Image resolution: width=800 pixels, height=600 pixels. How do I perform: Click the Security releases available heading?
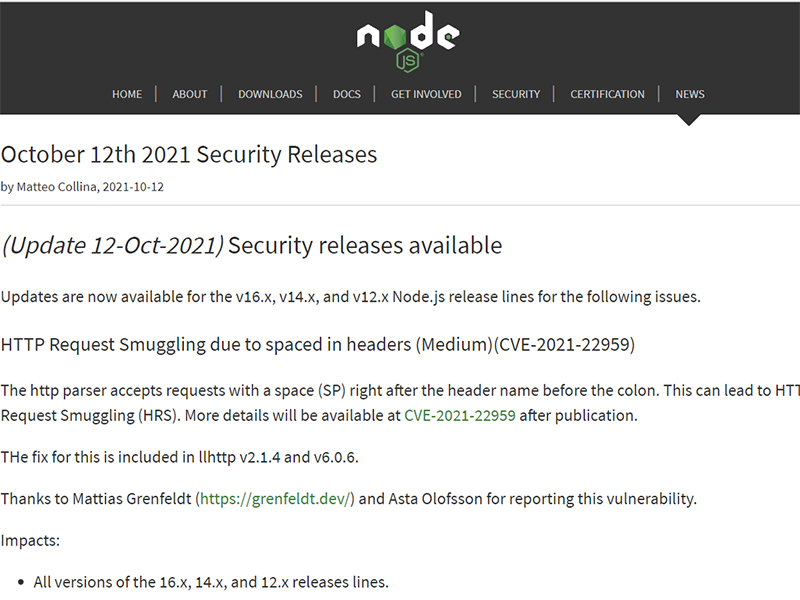[365, 246]
